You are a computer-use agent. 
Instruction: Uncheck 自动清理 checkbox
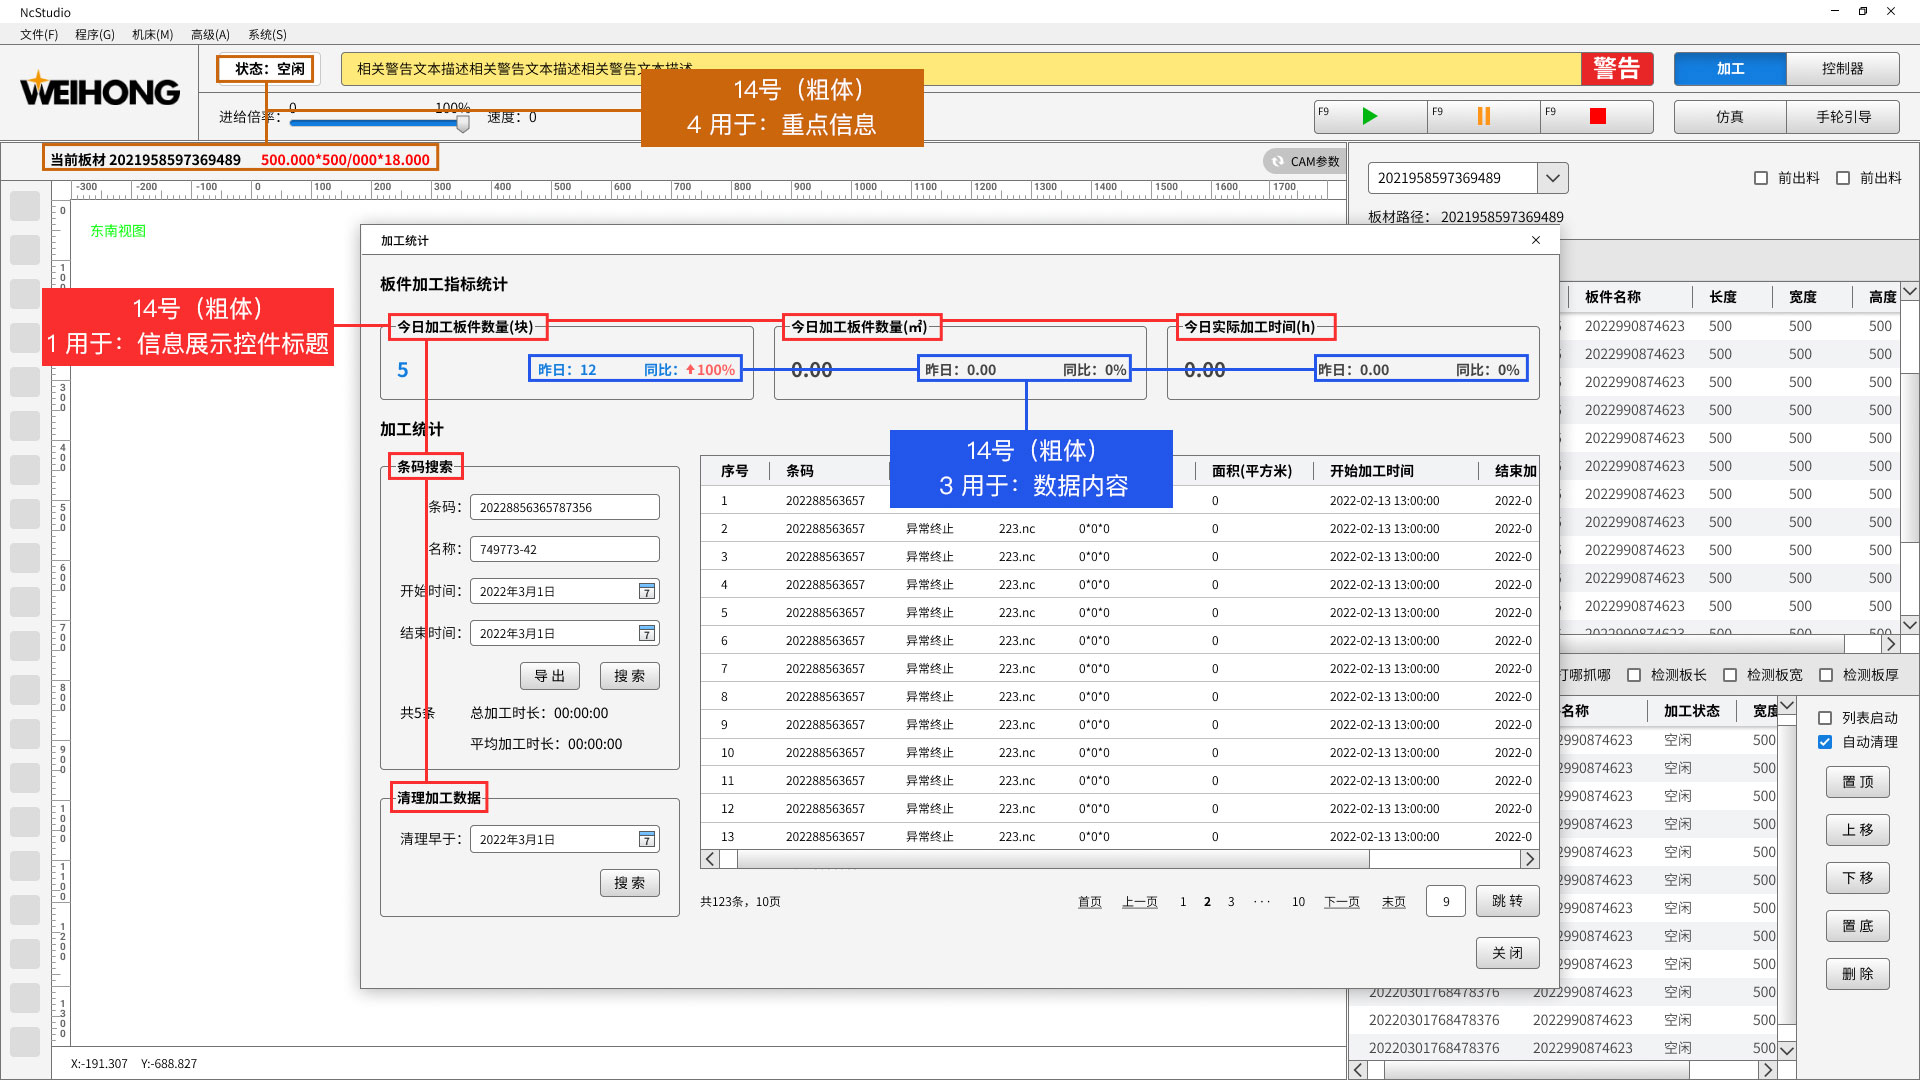(x=1825, y=742)
